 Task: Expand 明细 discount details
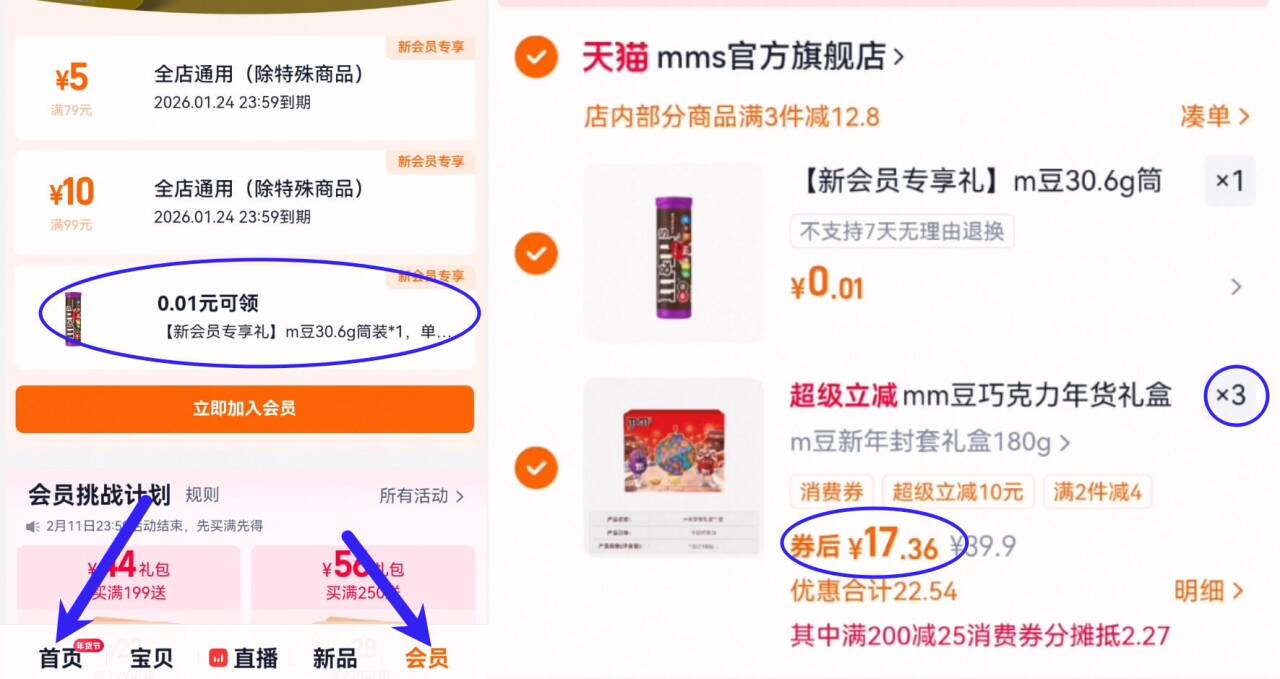tap(1210, 591)
